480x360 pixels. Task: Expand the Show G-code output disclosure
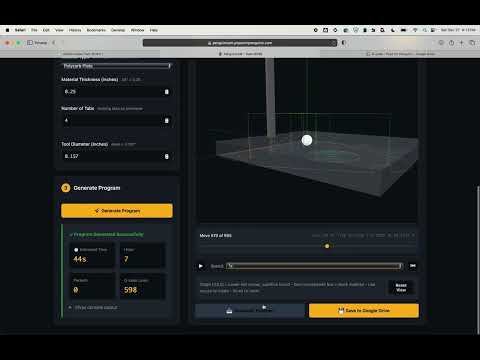point(93,307)
